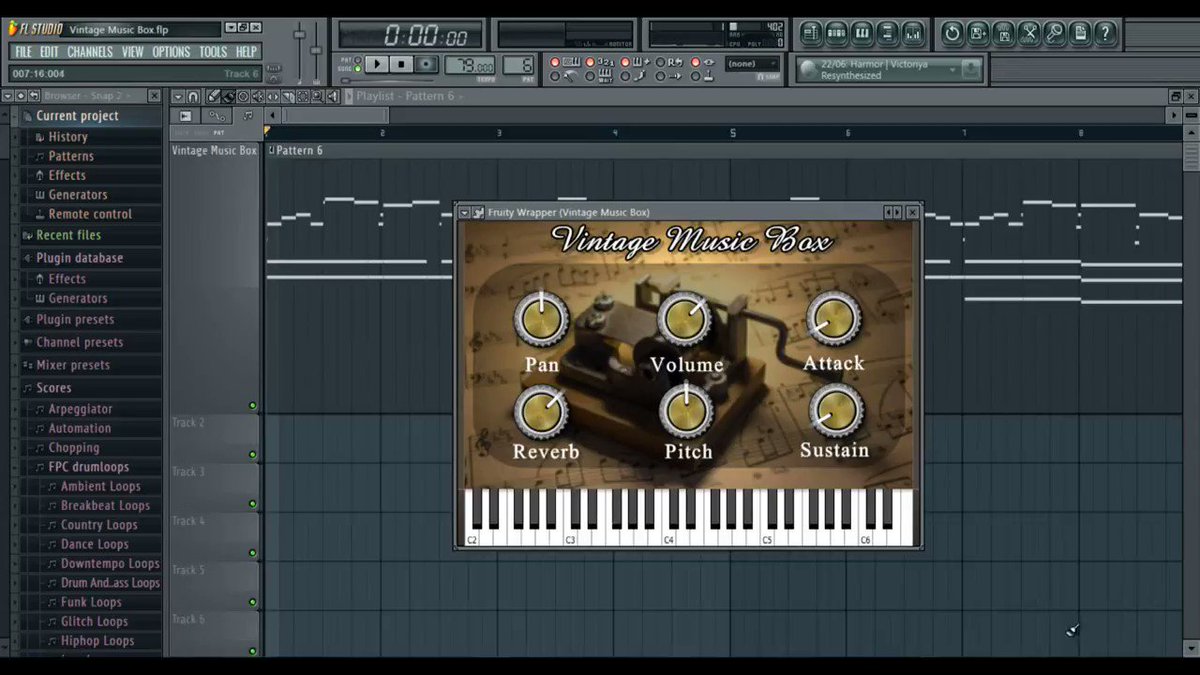Mute Track 2 green LED
The width and height of the screenshot is (1200, 675).
pyautogui.click(x=253, y=455)
